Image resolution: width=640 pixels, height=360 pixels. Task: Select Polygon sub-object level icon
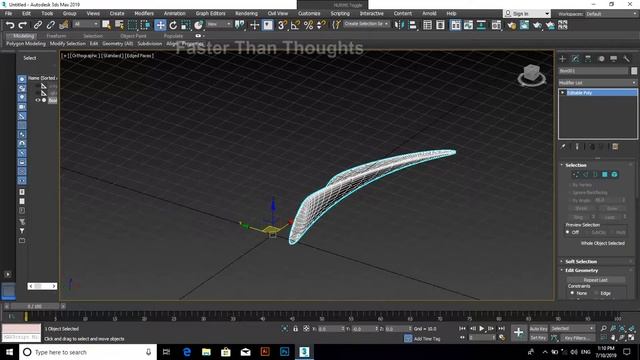point(604,175)
